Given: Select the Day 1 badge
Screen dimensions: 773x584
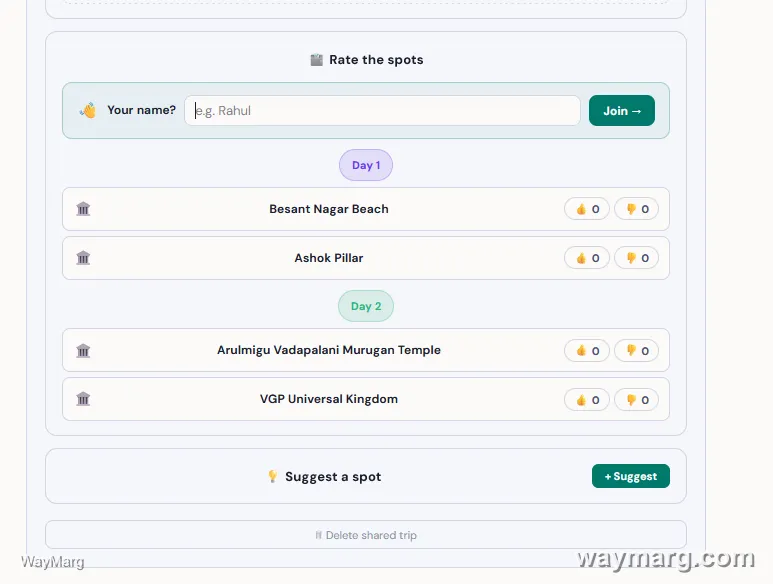Looking at the screenshot, I should coord(366,165).
